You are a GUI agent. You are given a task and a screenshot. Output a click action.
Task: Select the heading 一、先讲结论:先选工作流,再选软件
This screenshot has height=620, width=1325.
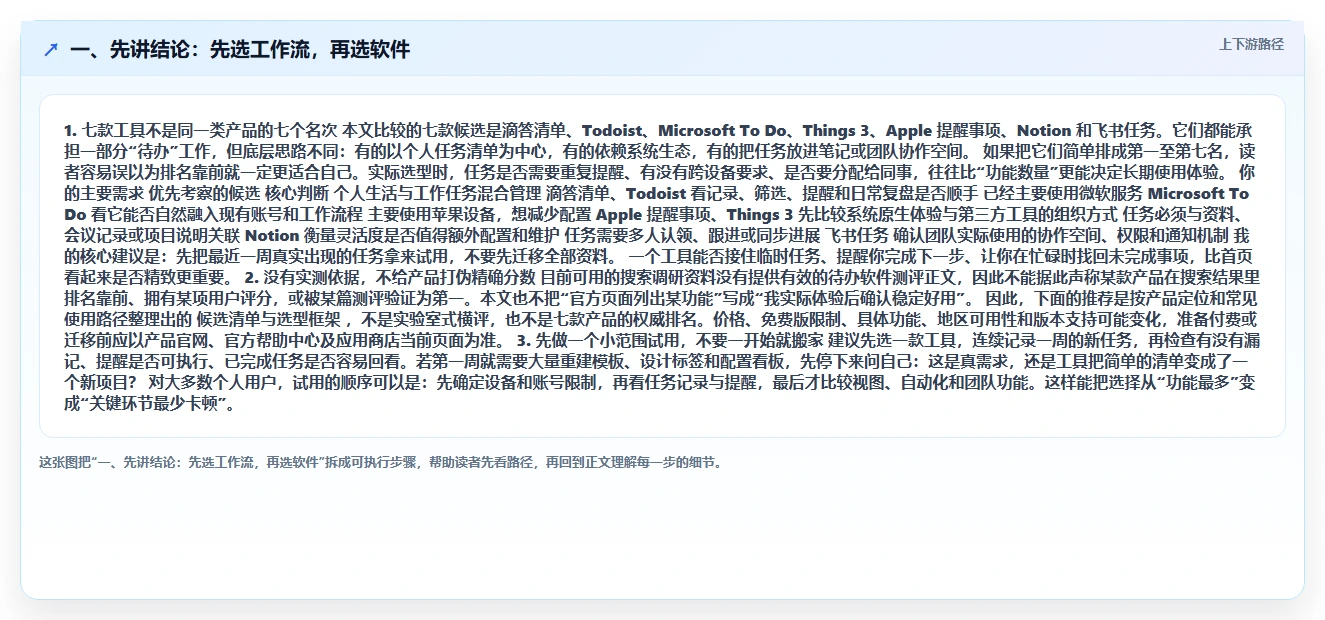pos(240,50)
